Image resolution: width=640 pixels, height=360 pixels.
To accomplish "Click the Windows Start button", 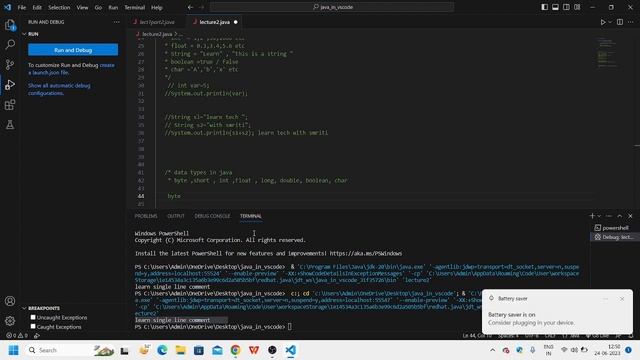I will click(x=13, y=350).
